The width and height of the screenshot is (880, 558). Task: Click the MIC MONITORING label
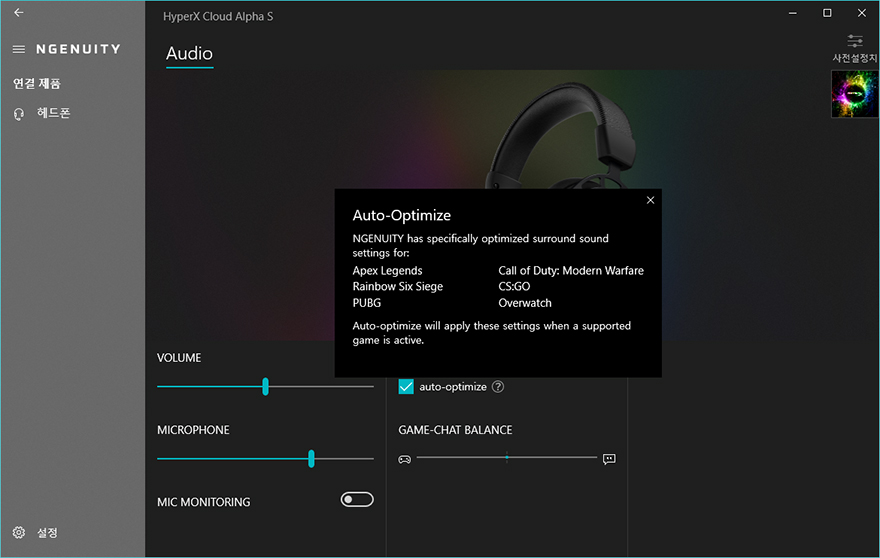pyautogui.click(x=204, y=502)
